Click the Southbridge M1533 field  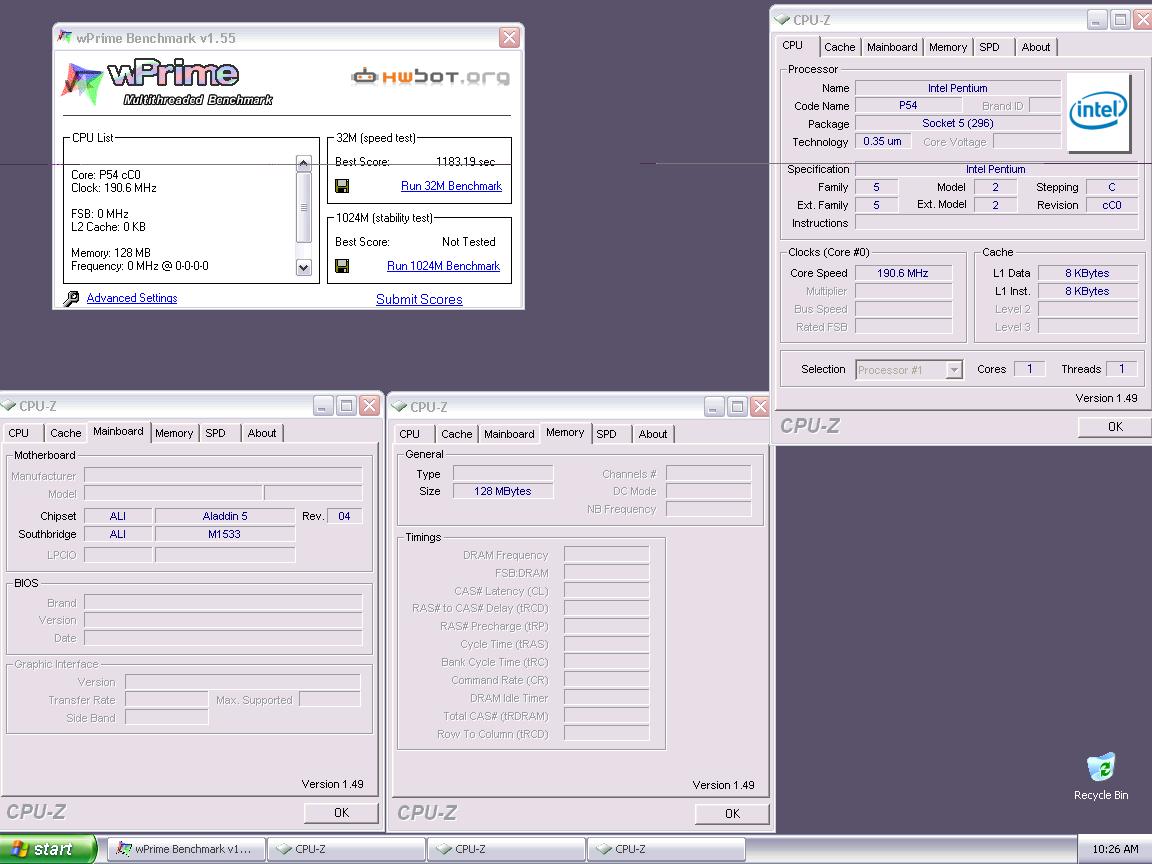pyautogui.click(x=225, y=534)
